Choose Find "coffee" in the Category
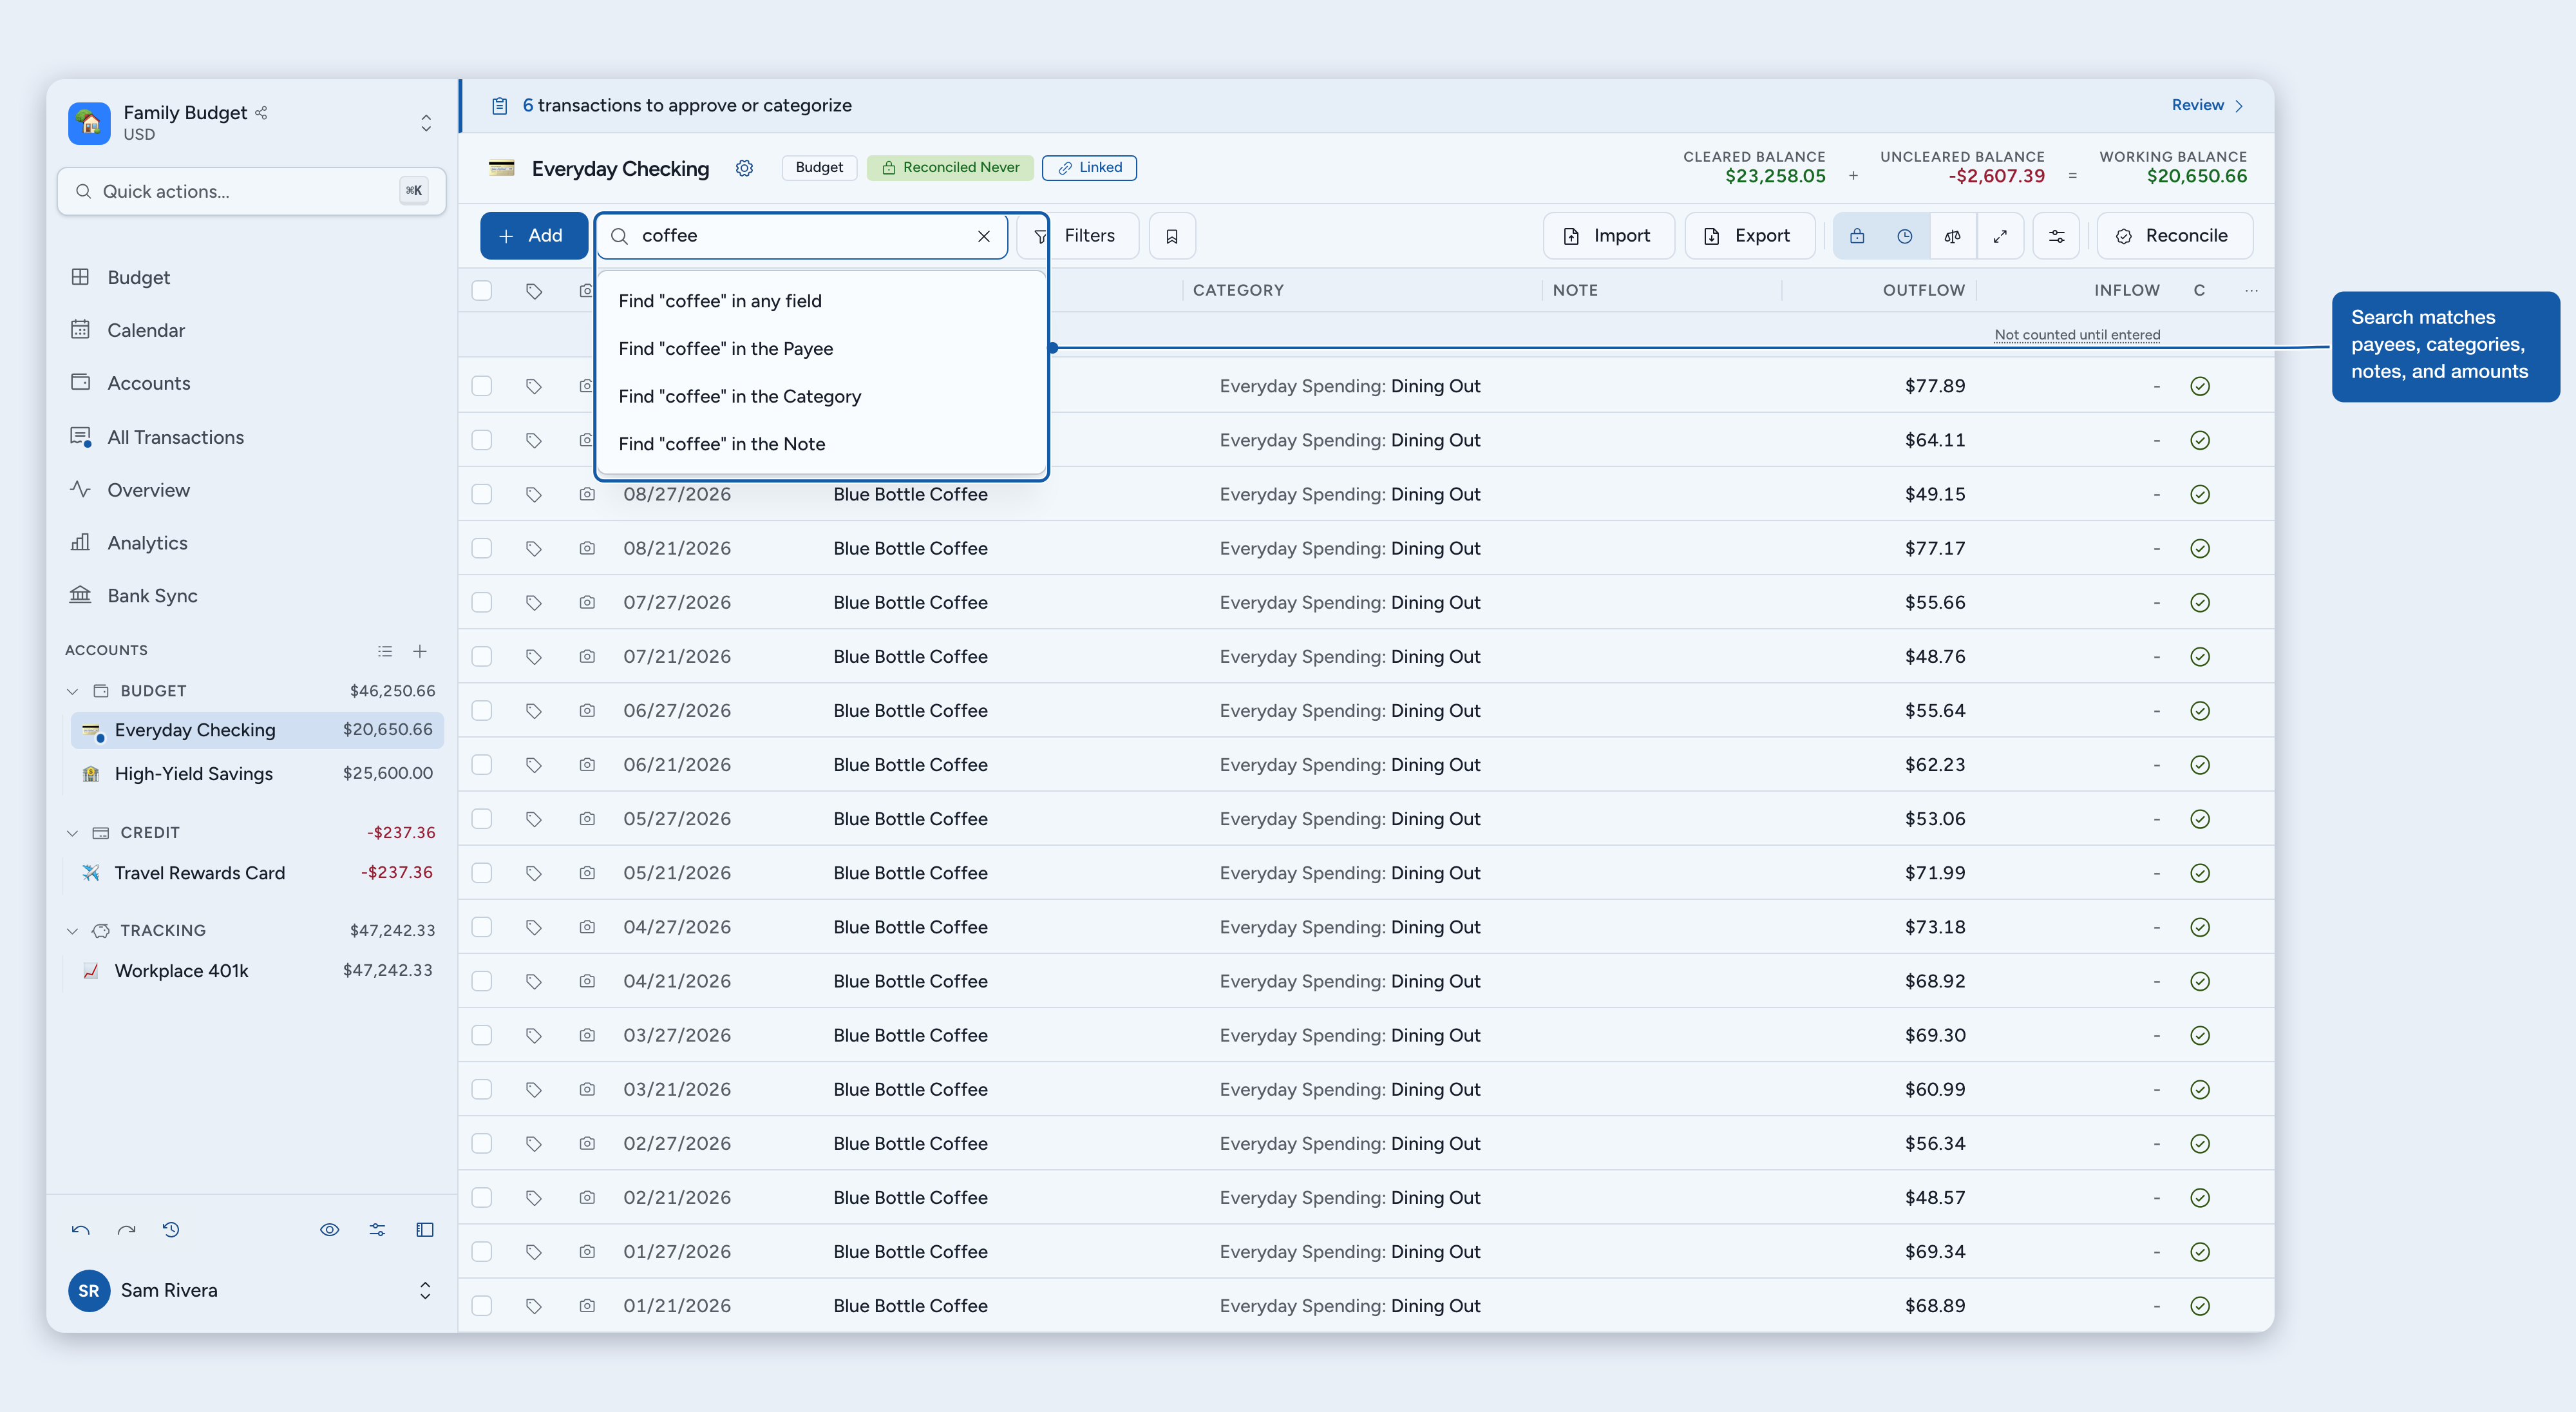Image resolution: width=2576 pixels, height=1412 pixels. 820,397
